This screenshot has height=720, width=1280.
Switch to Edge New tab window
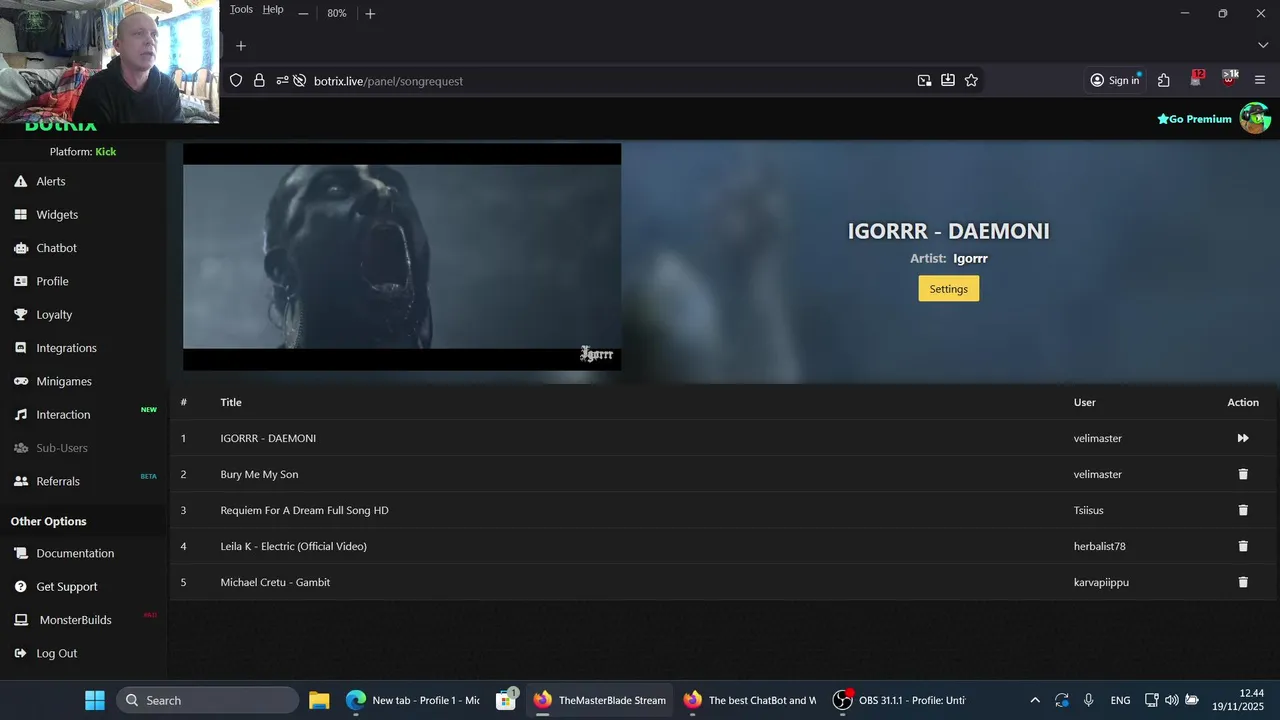(413, 700)
